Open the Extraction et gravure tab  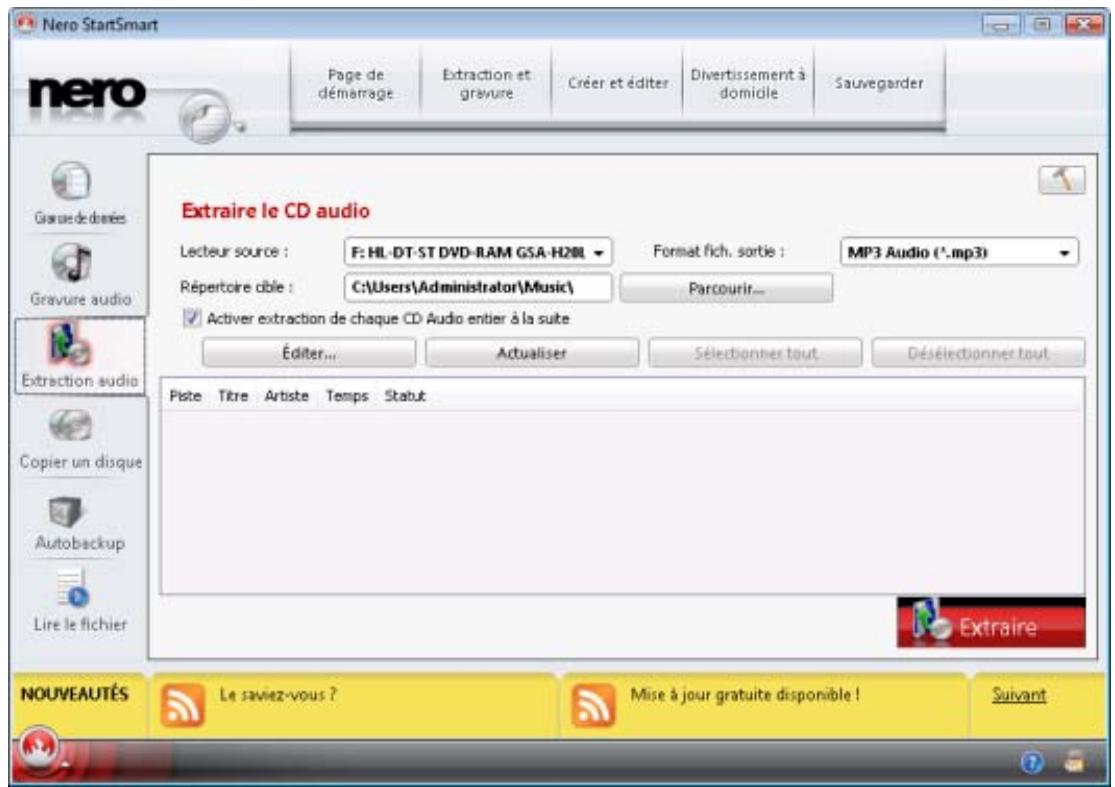[x=486, y=84]
